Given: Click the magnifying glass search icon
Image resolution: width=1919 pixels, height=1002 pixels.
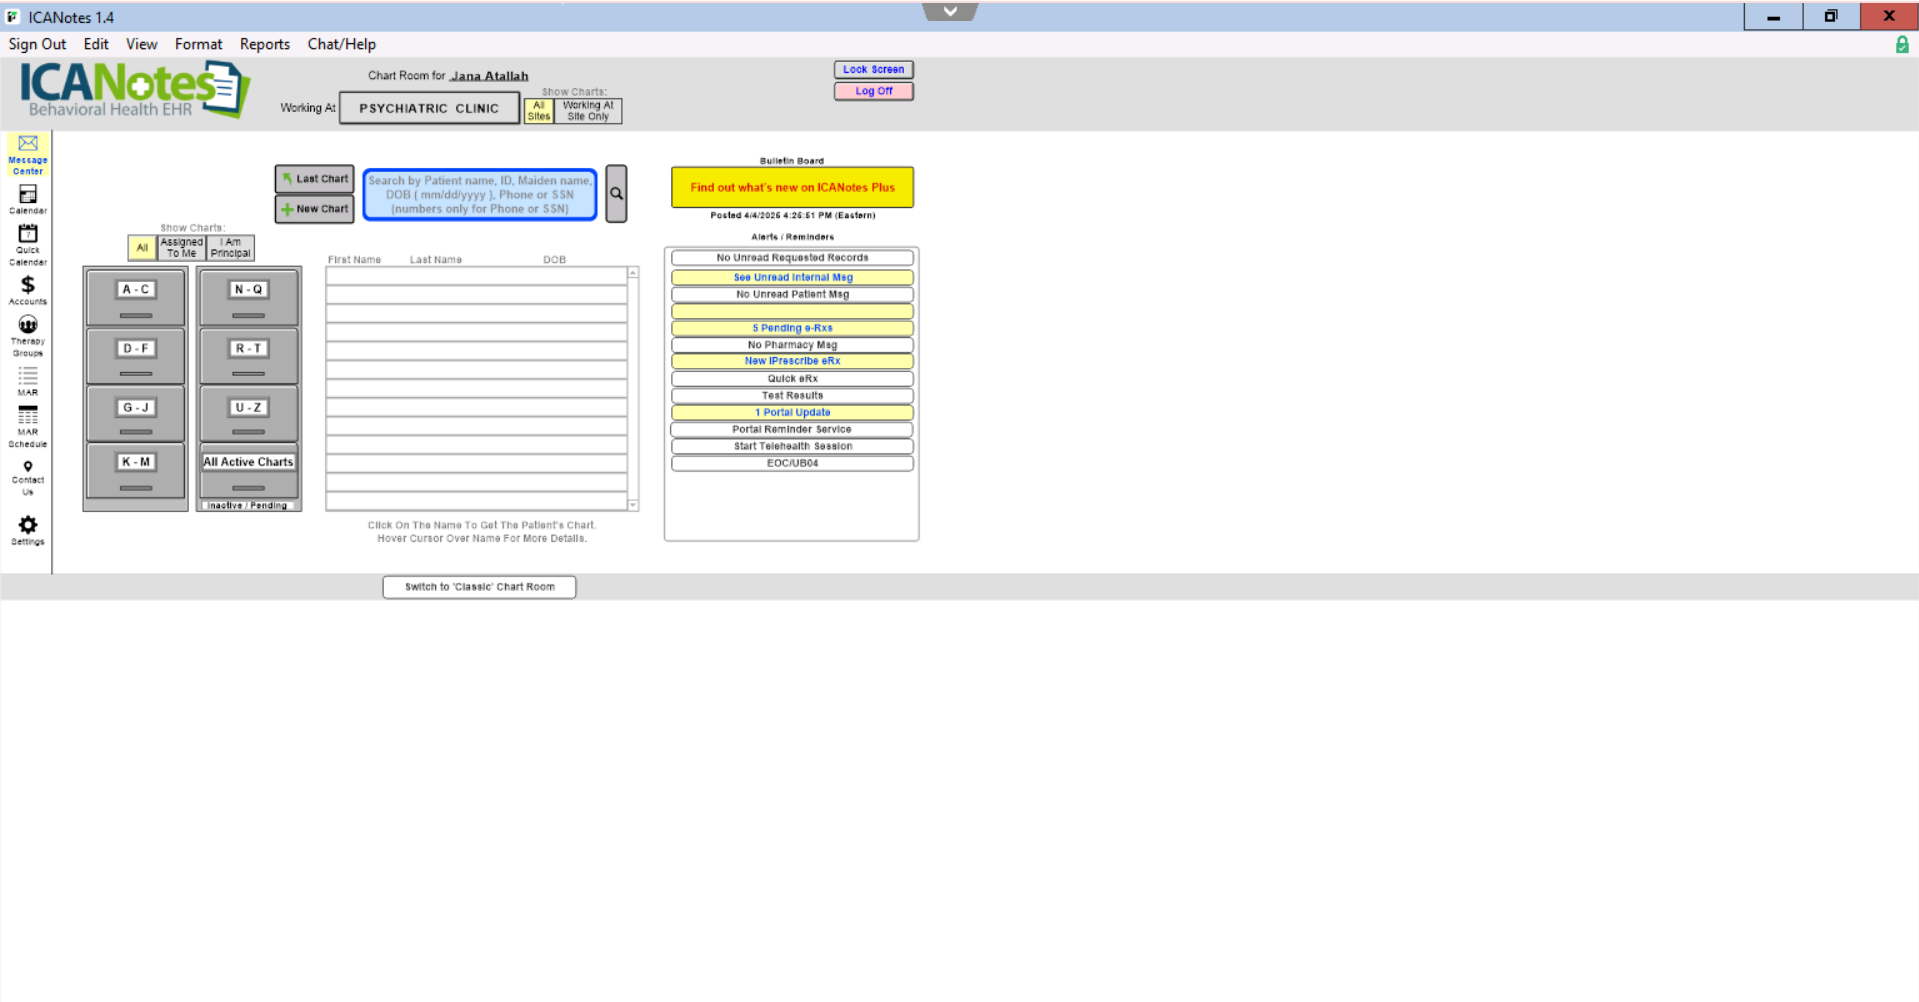Looking at the screenshot, I should tap(616, 194).
